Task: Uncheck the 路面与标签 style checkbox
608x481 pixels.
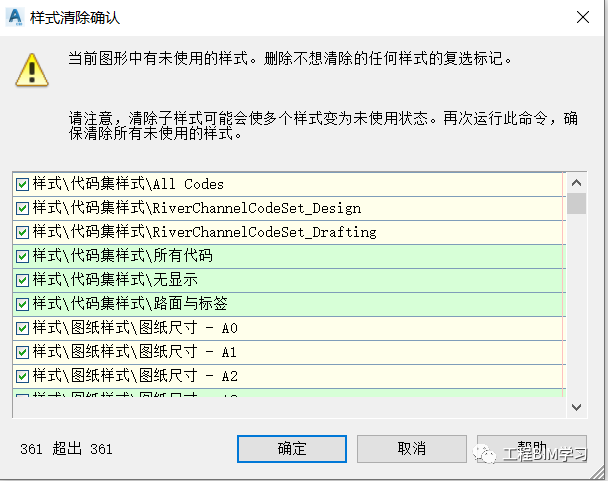Action: (x=22, y=304)
